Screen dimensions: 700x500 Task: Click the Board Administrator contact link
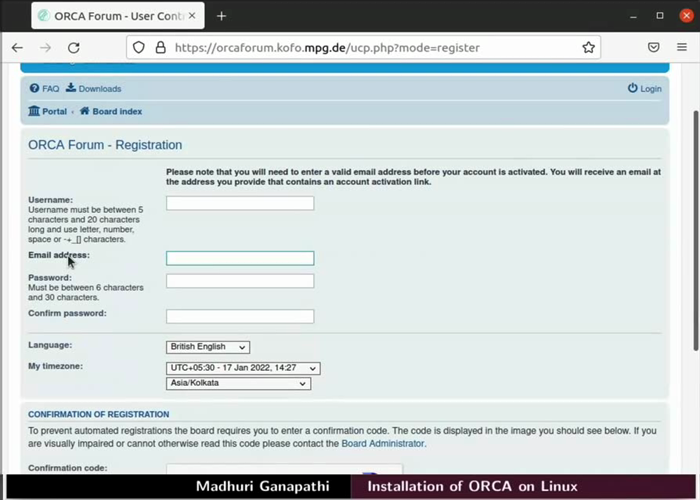(383, 443)
